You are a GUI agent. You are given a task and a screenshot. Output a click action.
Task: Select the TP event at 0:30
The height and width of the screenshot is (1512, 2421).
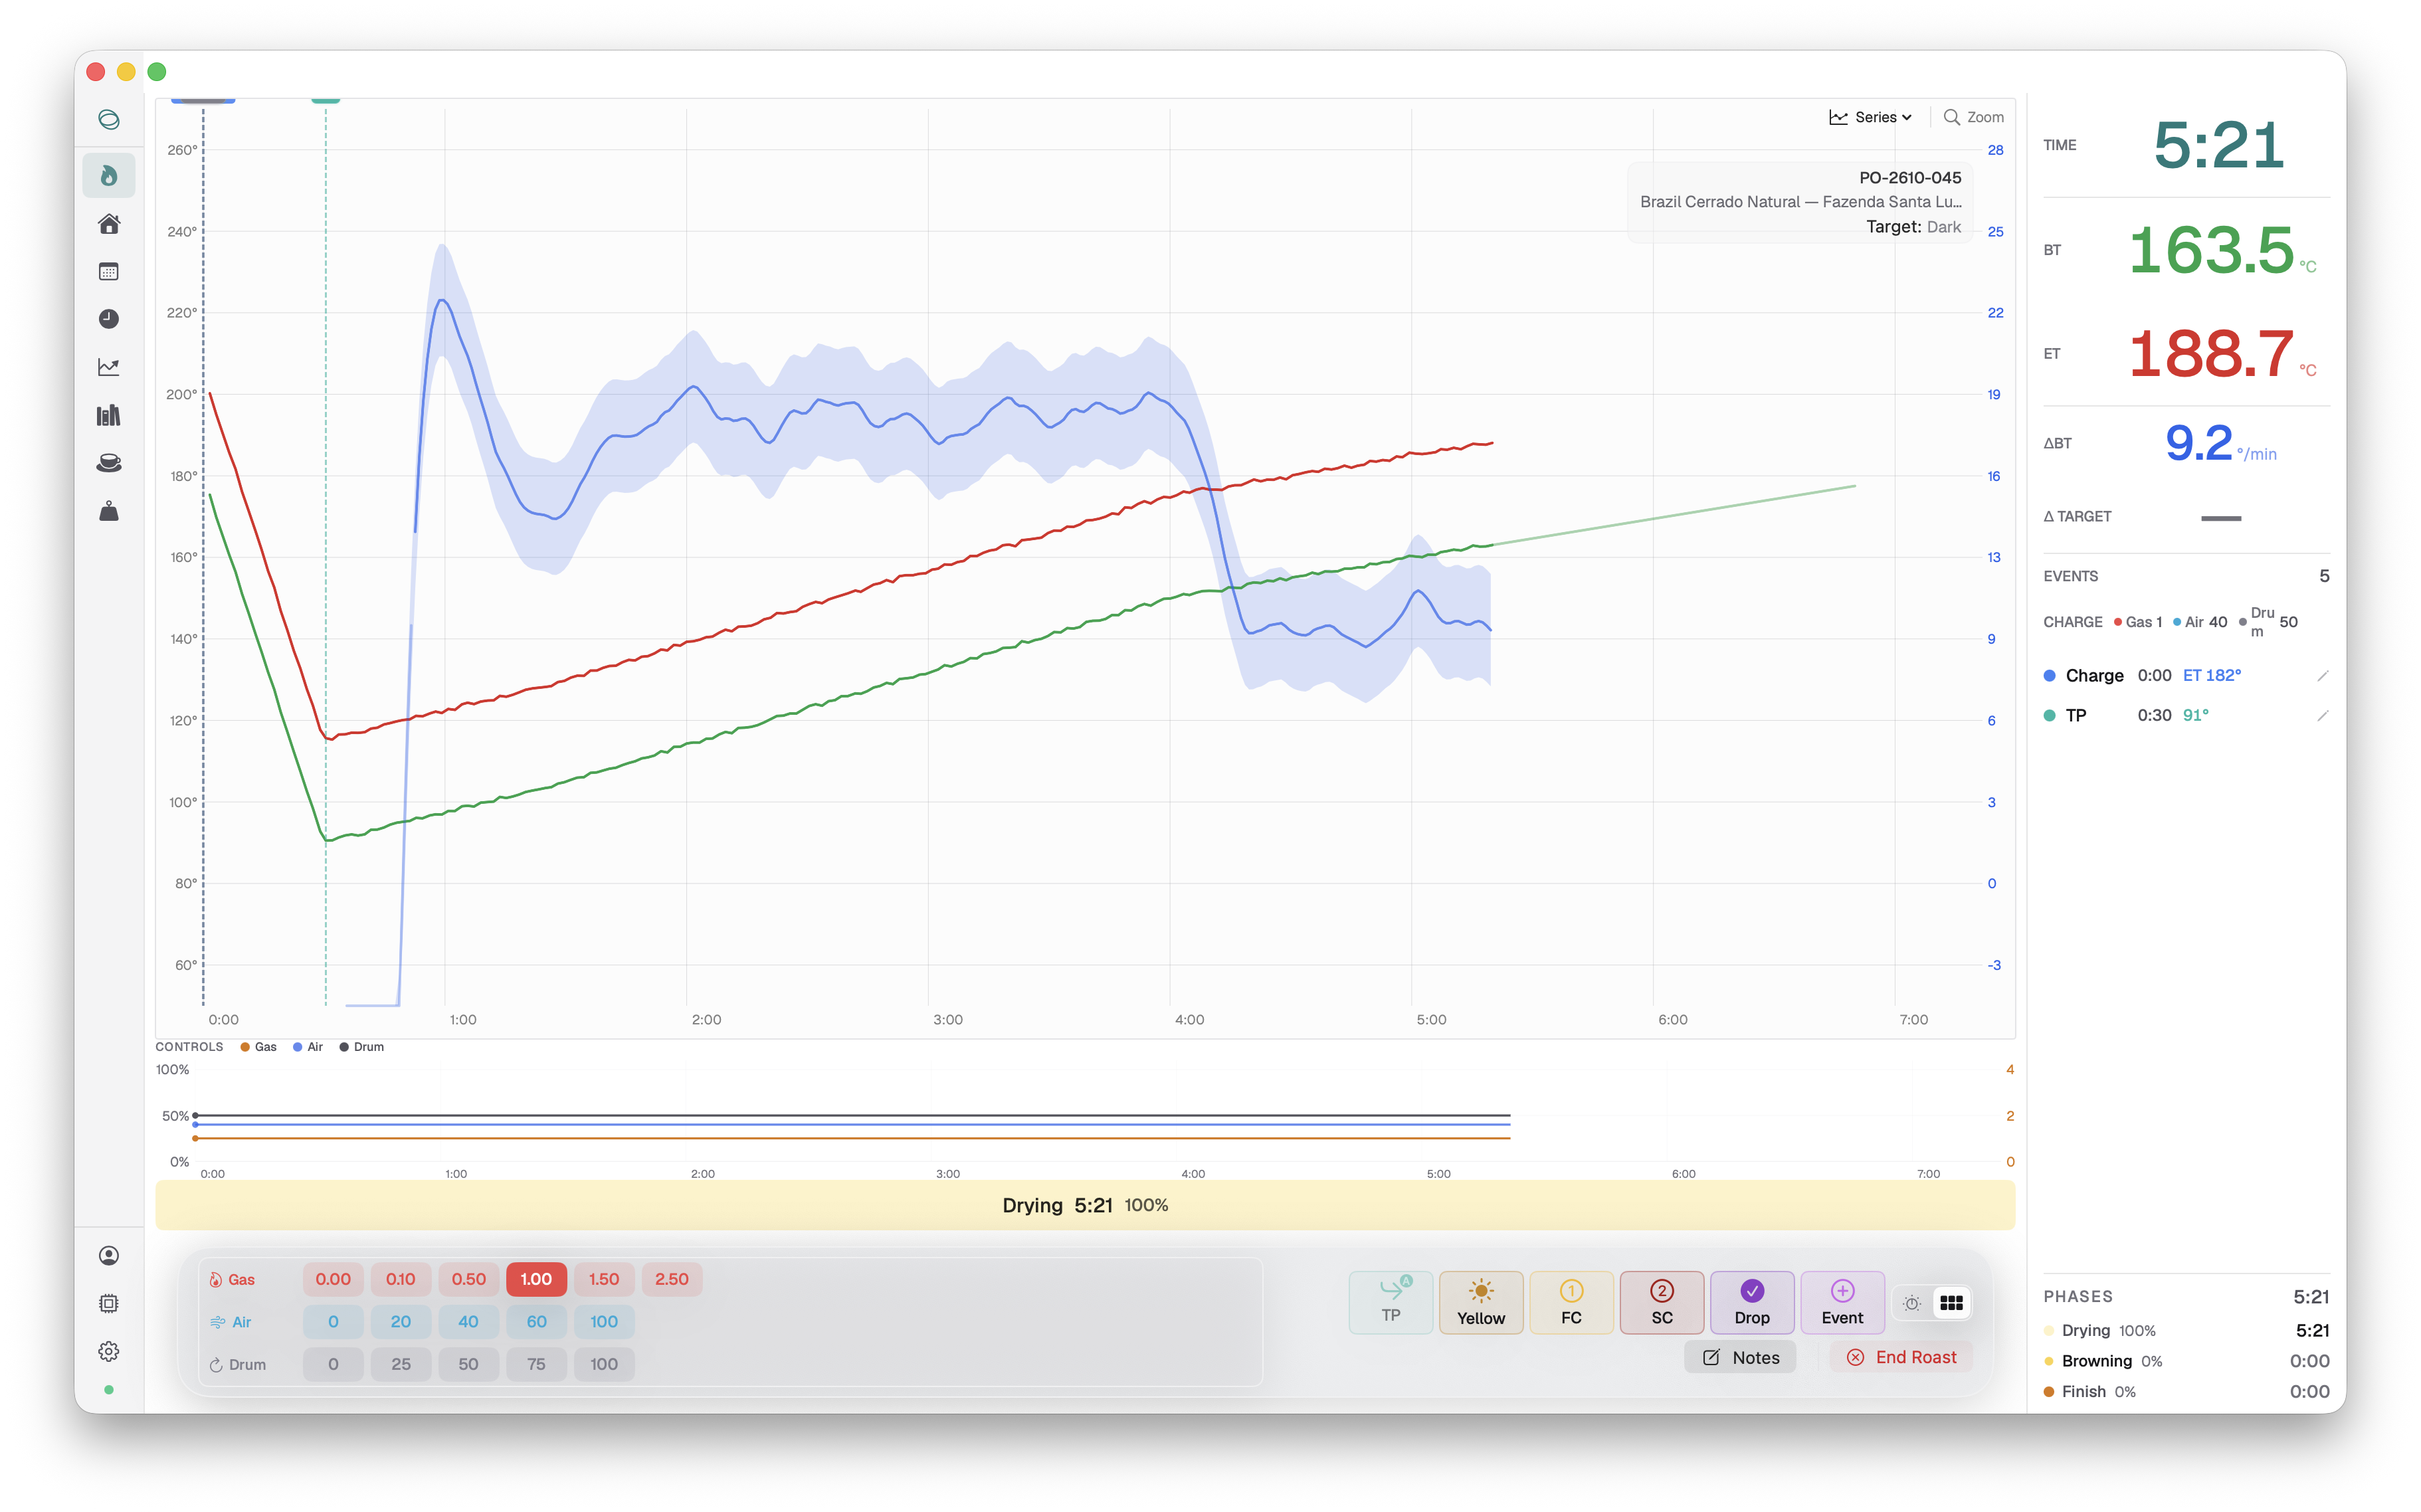(2185, 715)
